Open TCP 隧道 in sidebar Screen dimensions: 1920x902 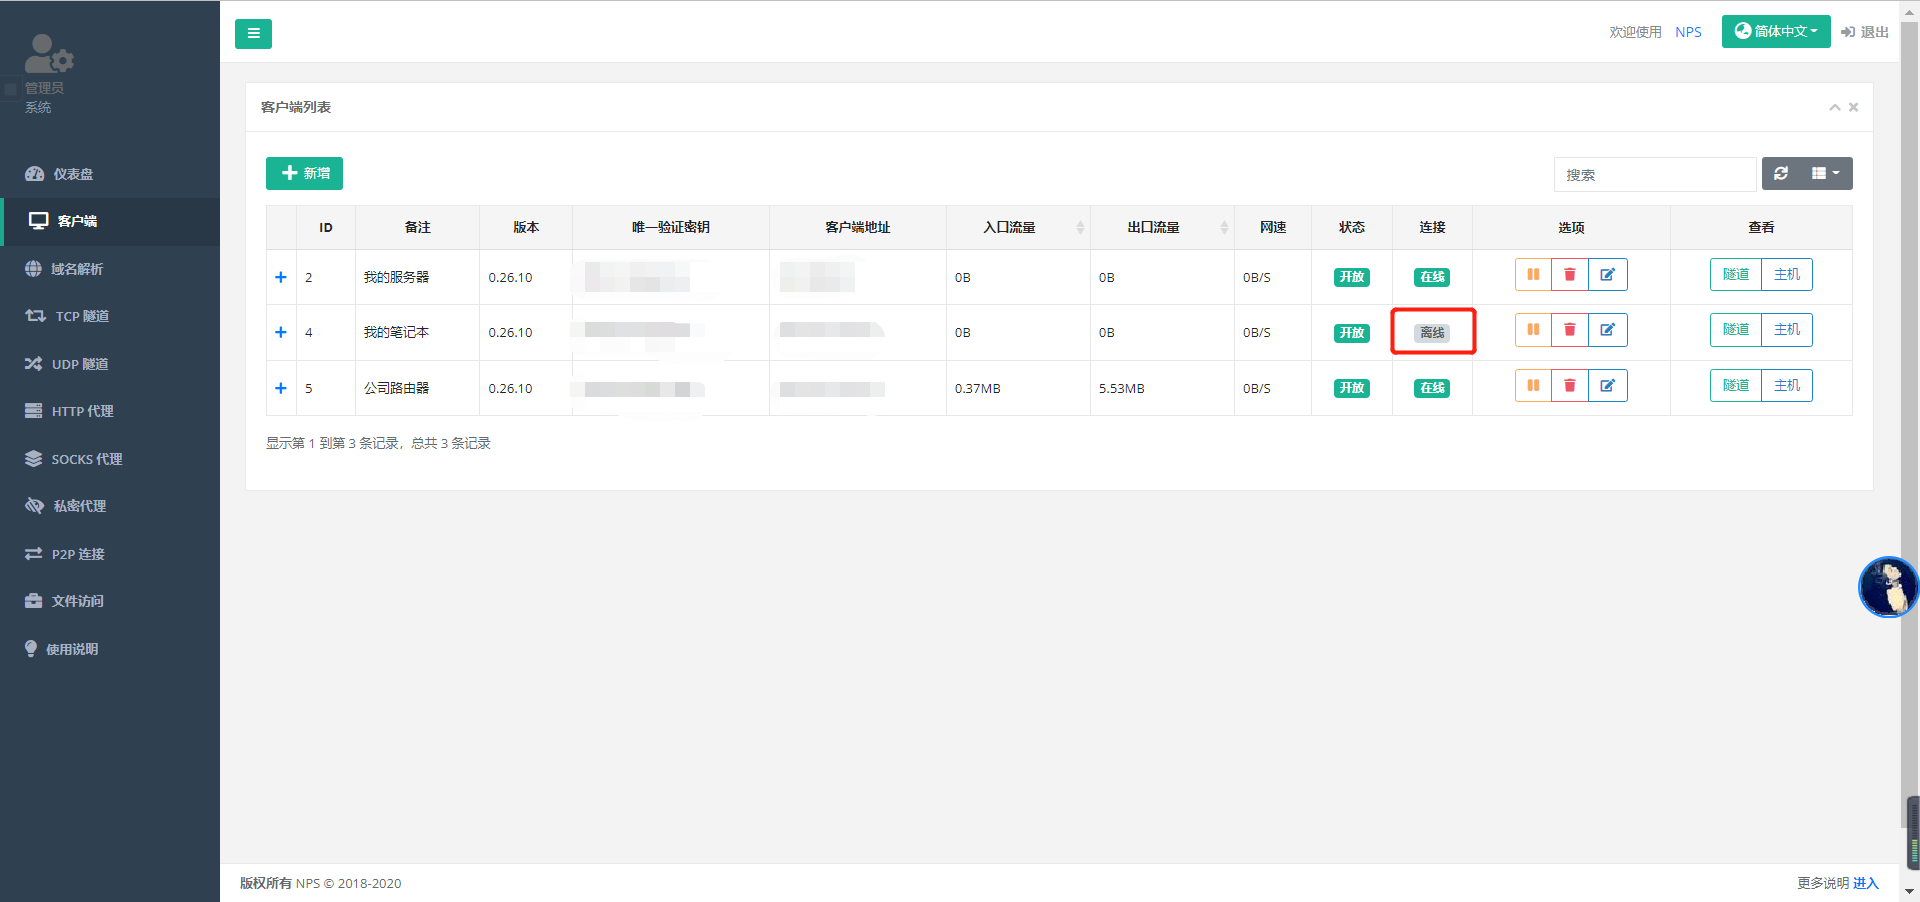pyautogui.click(x=82, y=316)
